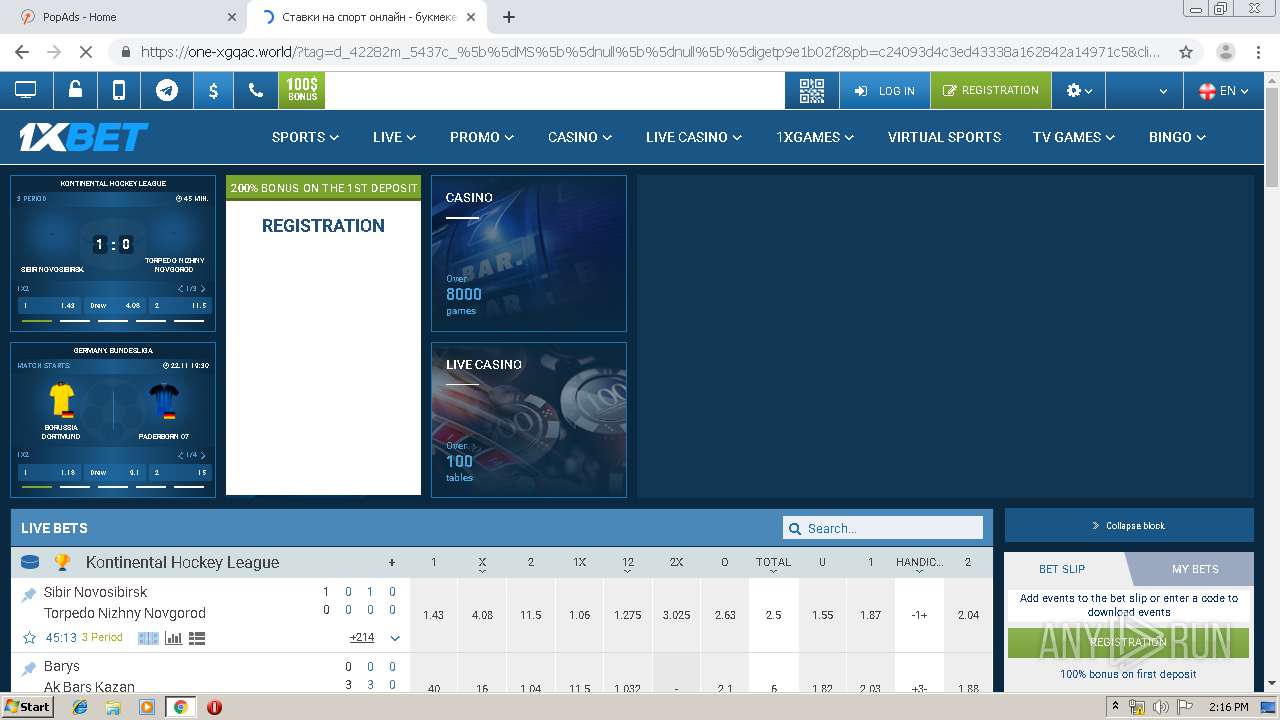Open the Chrome profile avatar

click(1225, 52)
